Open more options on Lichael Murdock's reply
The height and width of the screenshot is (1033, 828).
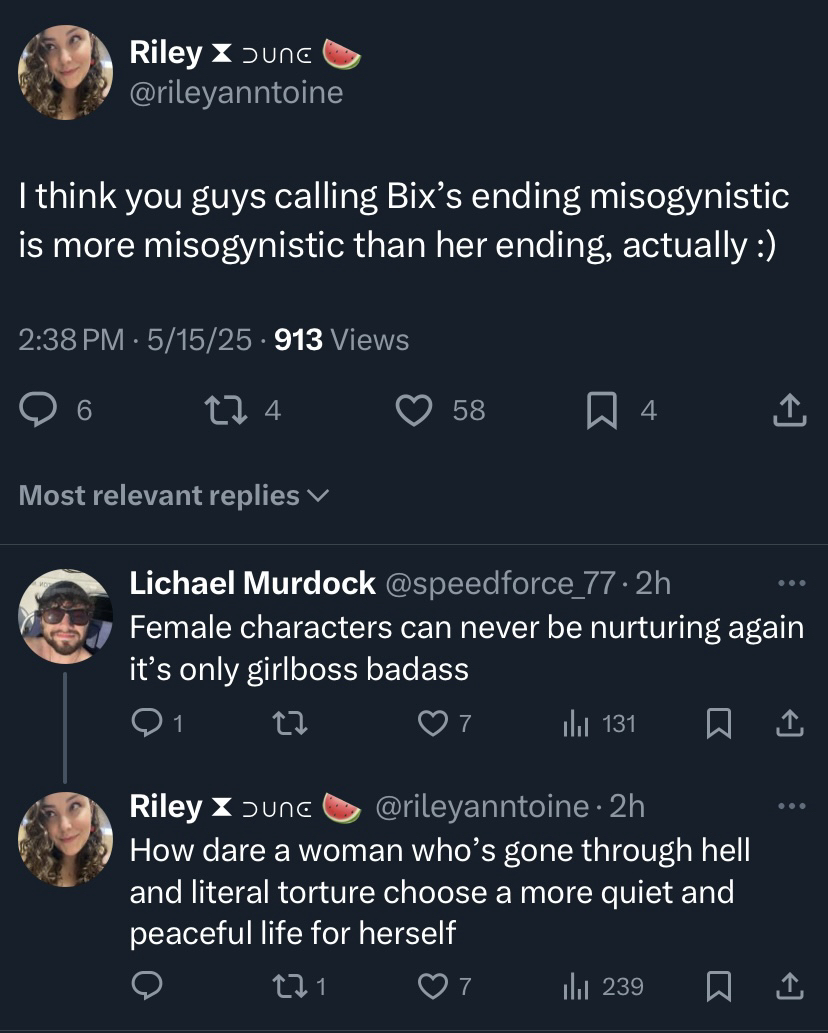pyautogui.click(x=790, y=583)
